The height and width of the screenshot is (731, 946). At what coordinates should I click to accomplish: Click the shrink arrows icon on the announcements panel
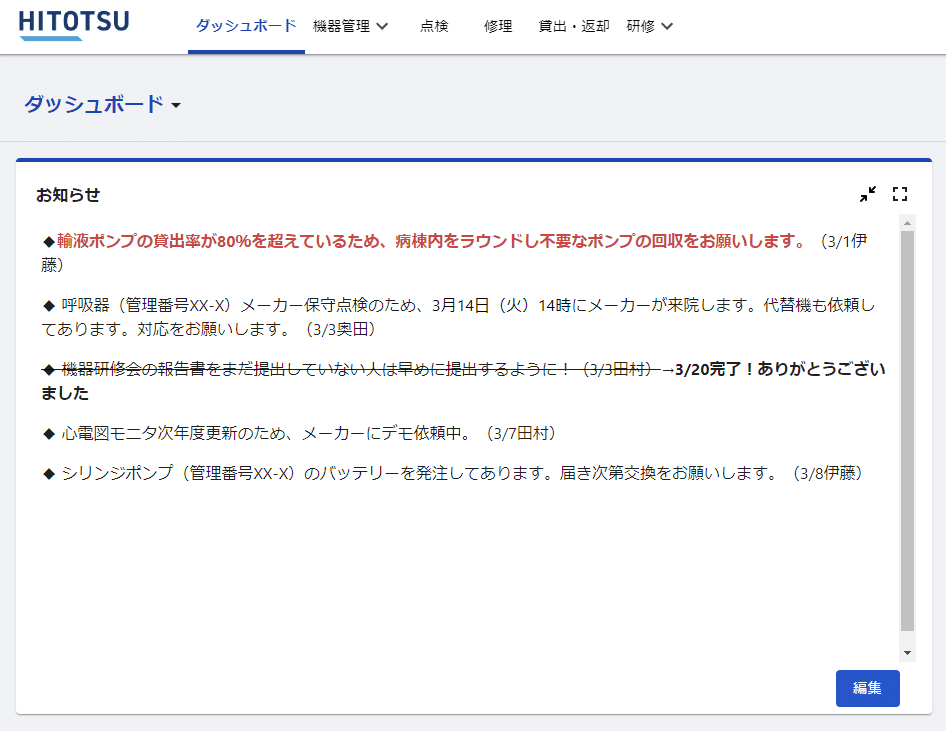[x=866, y=194]
